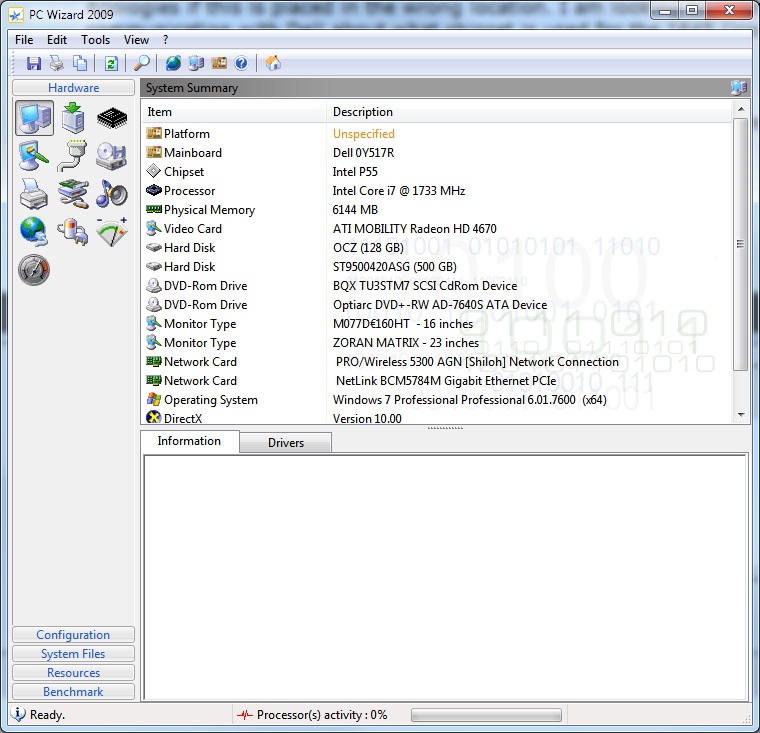Viewport: 760px width, 733px height.
Task: Select the Multimedia music note icon
Action: pos(111,193)
